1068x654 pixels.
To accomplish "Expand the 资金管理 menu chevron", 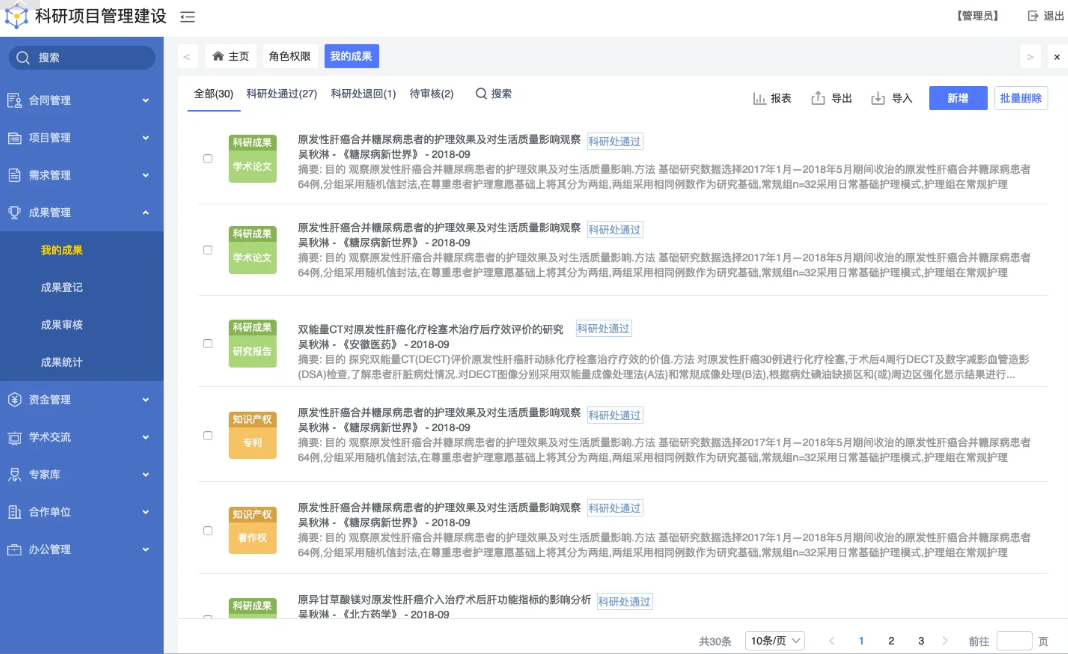I will pos(146,400).
